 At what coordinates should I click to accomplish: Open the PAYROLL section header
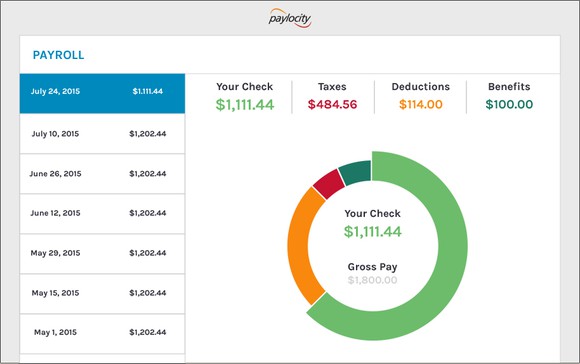[58, 55]
